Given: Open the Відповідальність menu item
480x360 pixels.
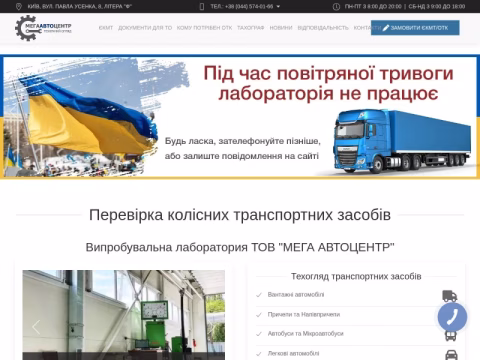Looking at the screenshot, I should click(x=323, y=28).
